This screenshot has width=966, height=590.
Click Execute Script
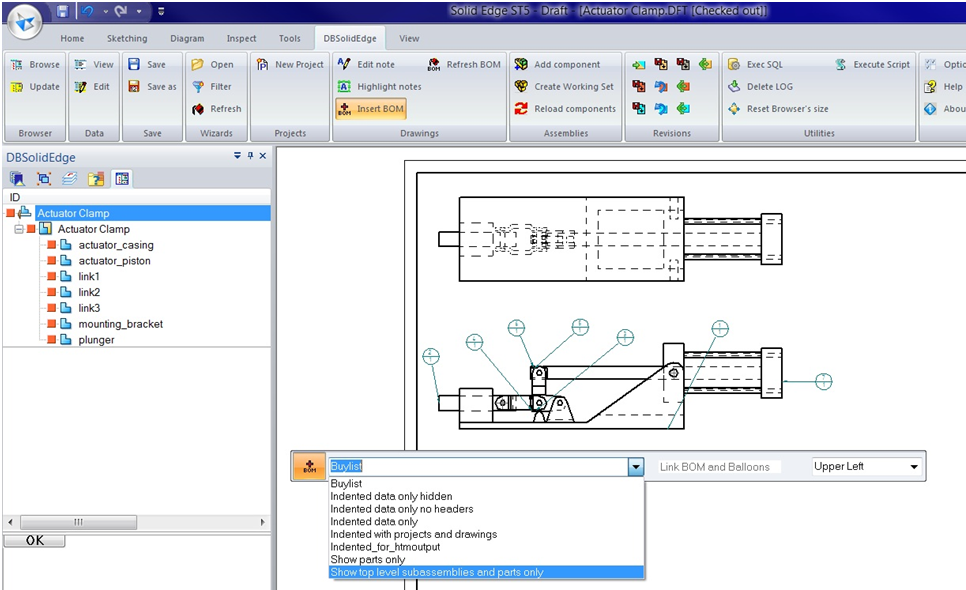click(872, 65)
